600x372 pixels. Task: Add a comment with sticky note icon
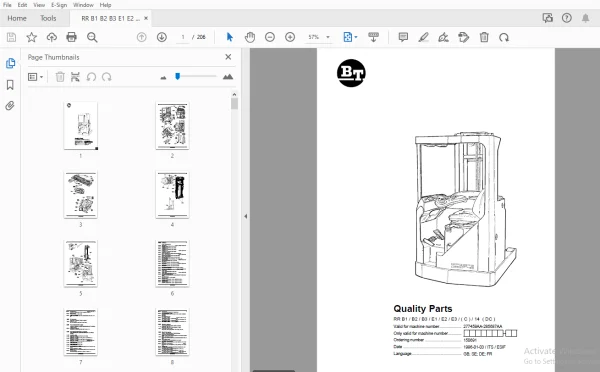pos(403,37)
